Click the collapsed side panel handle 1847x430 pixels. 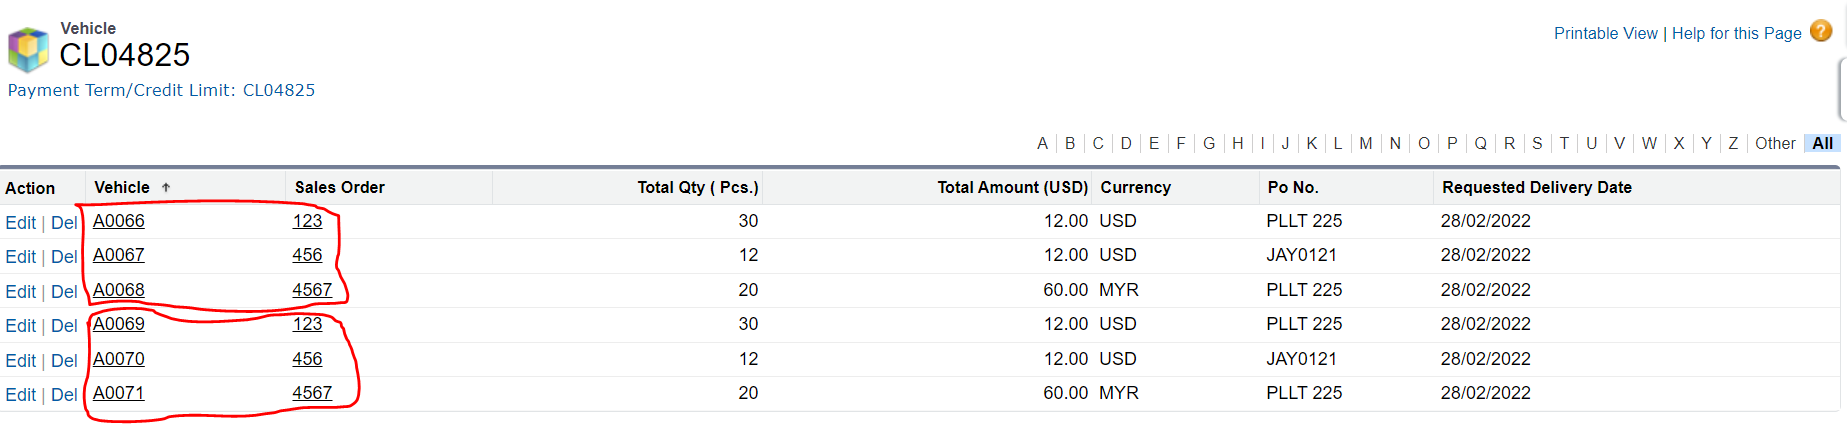click(x=1841, y=90)
